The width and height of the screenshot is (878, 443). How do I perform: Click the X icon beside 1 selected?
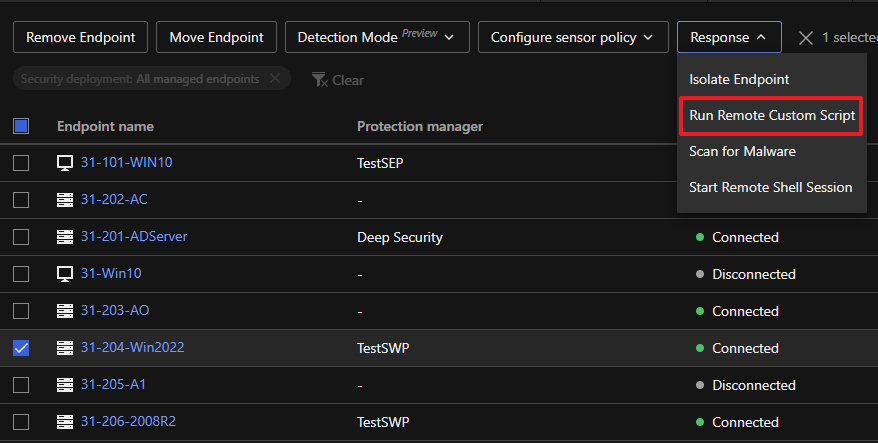point(806,38)
